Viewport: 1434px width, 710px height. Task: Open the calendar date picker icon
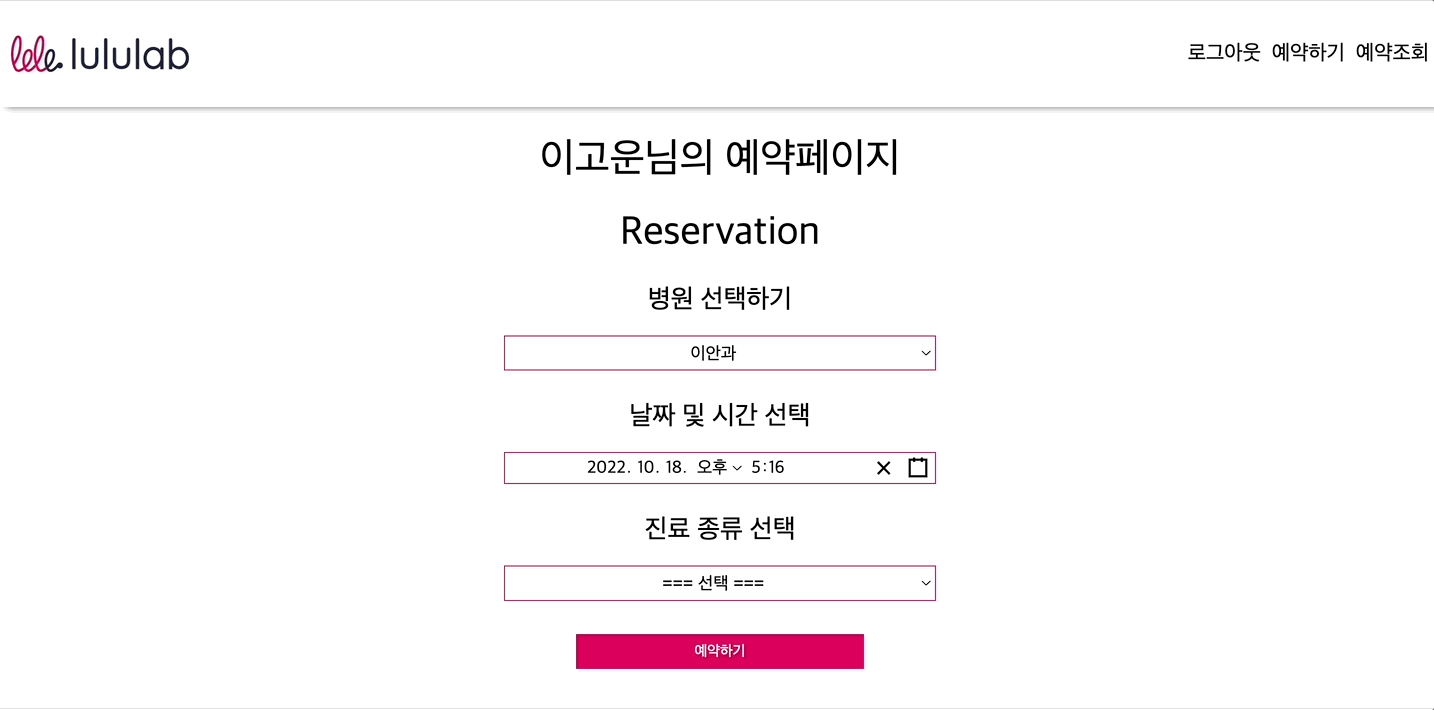click(x=916, y=467)
